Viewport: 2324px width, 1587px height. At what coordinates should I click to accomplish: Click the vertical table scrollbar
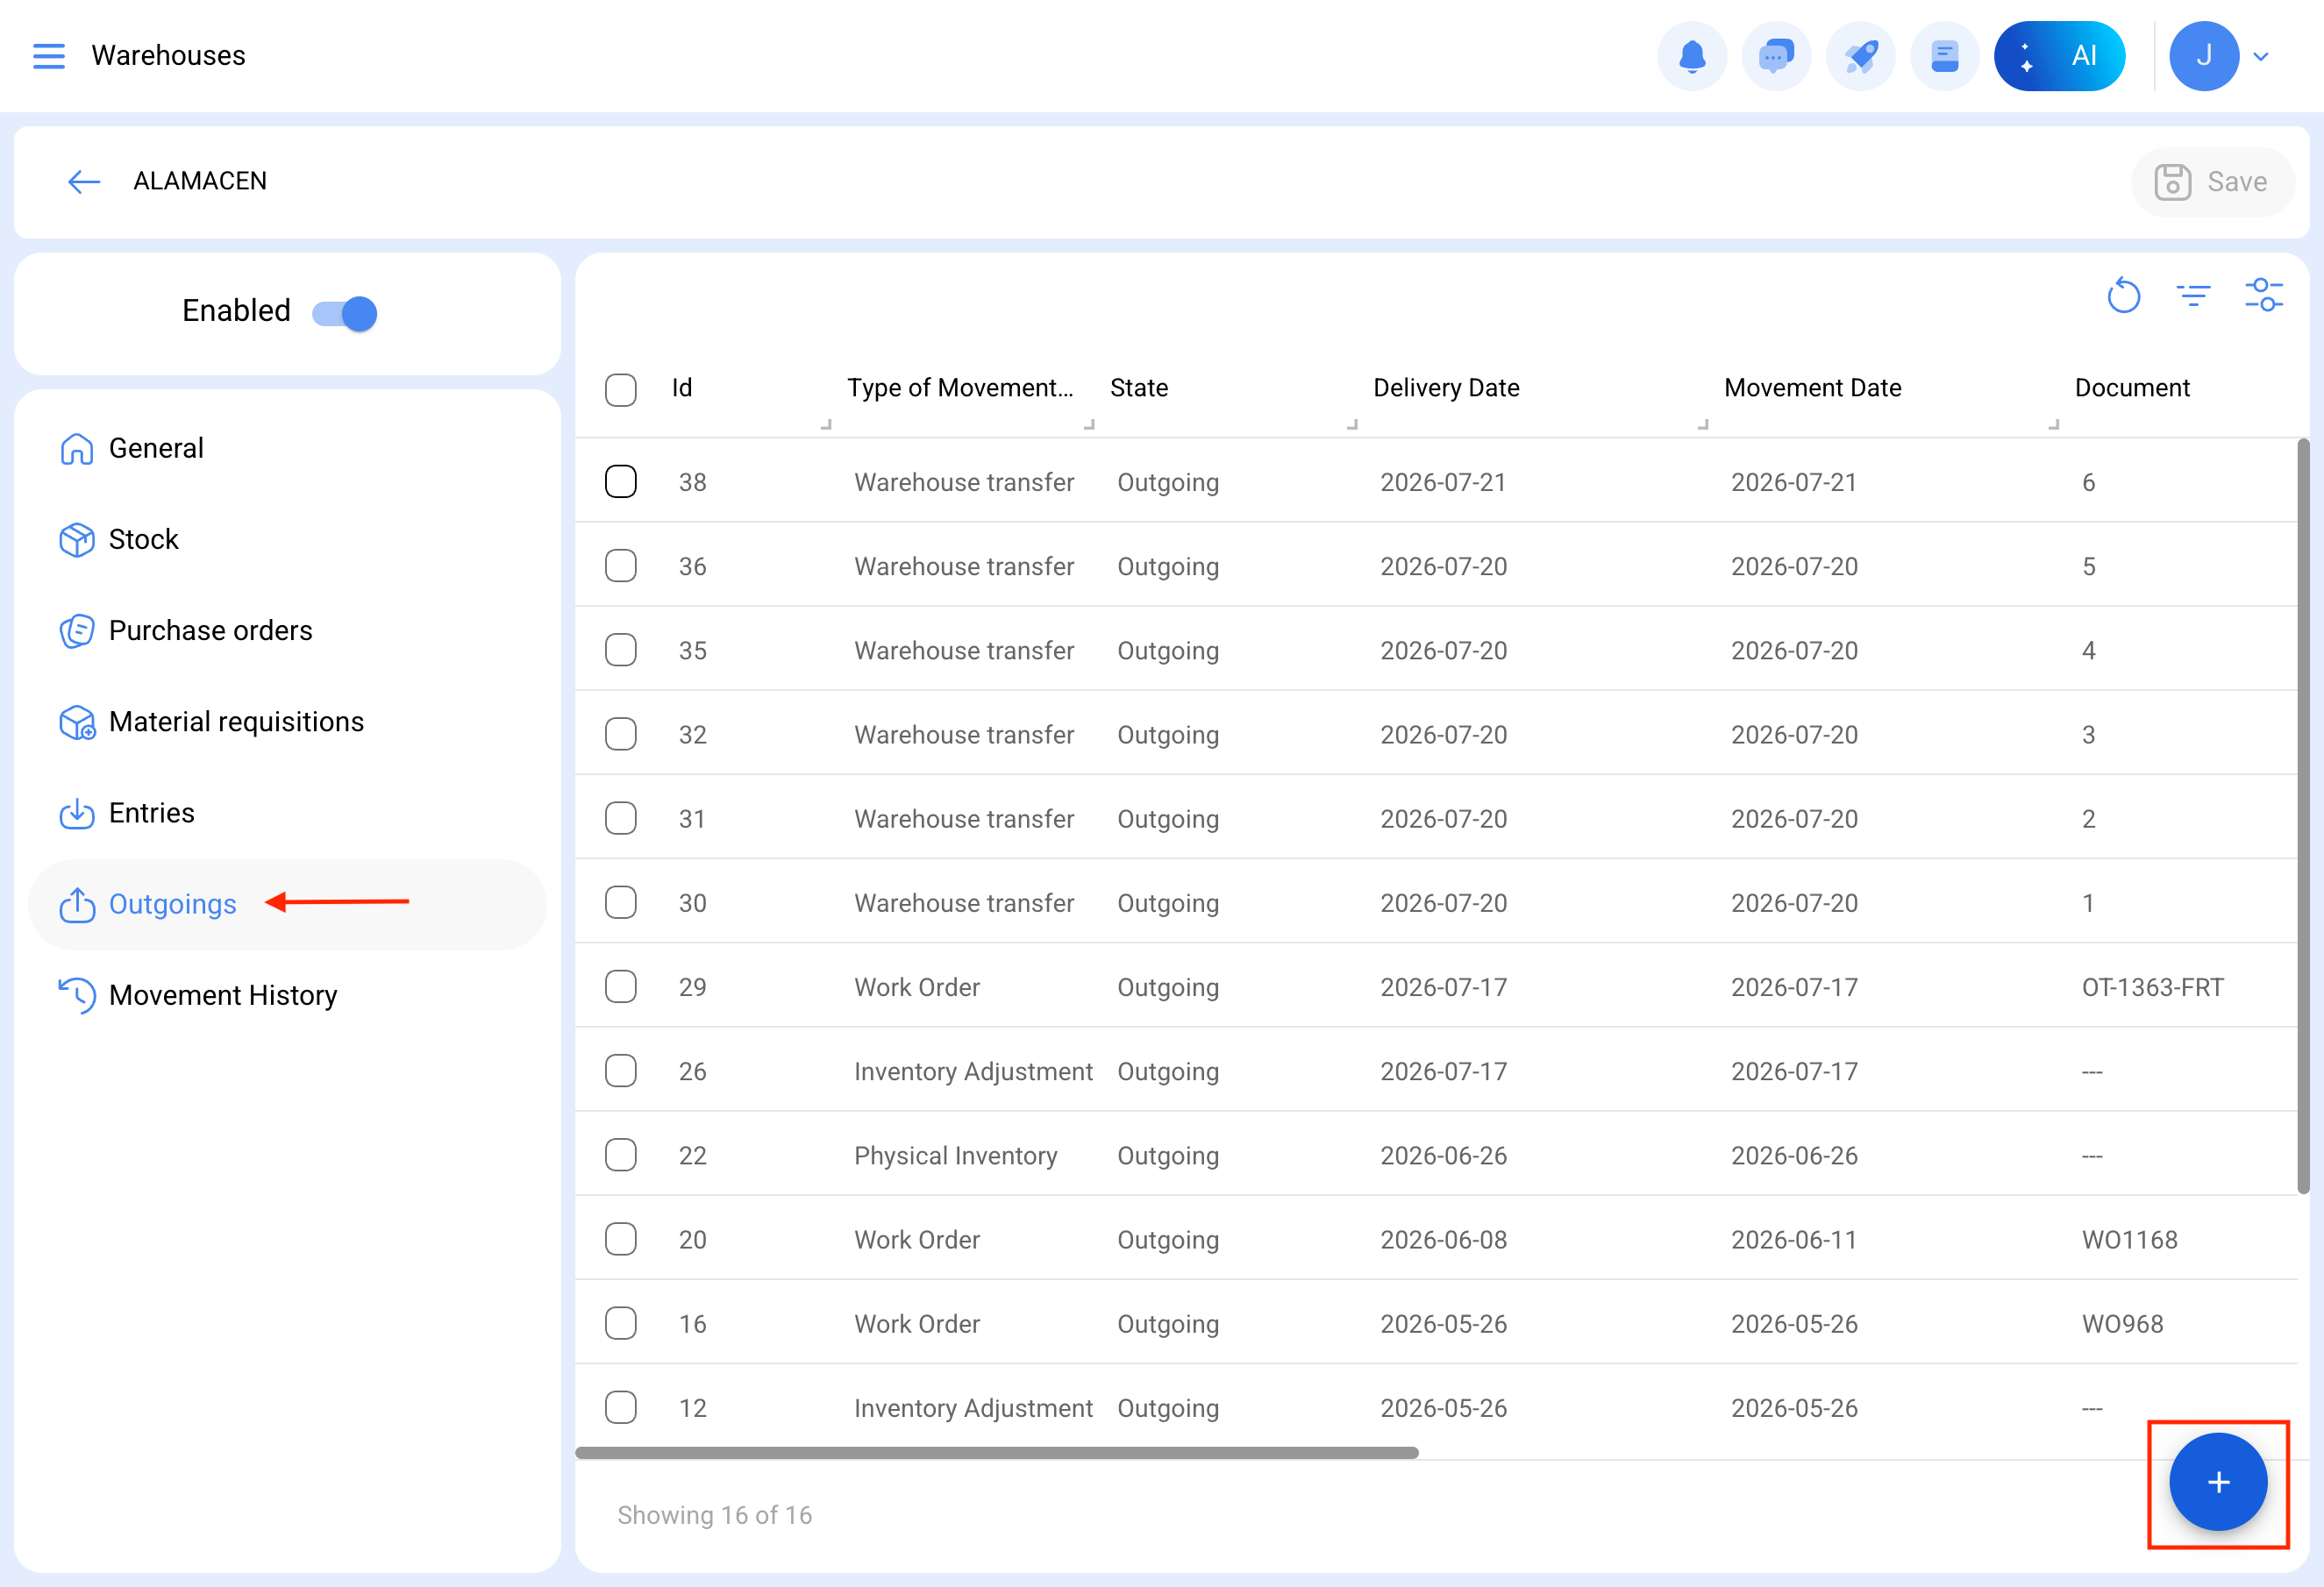pos(2303,816)
